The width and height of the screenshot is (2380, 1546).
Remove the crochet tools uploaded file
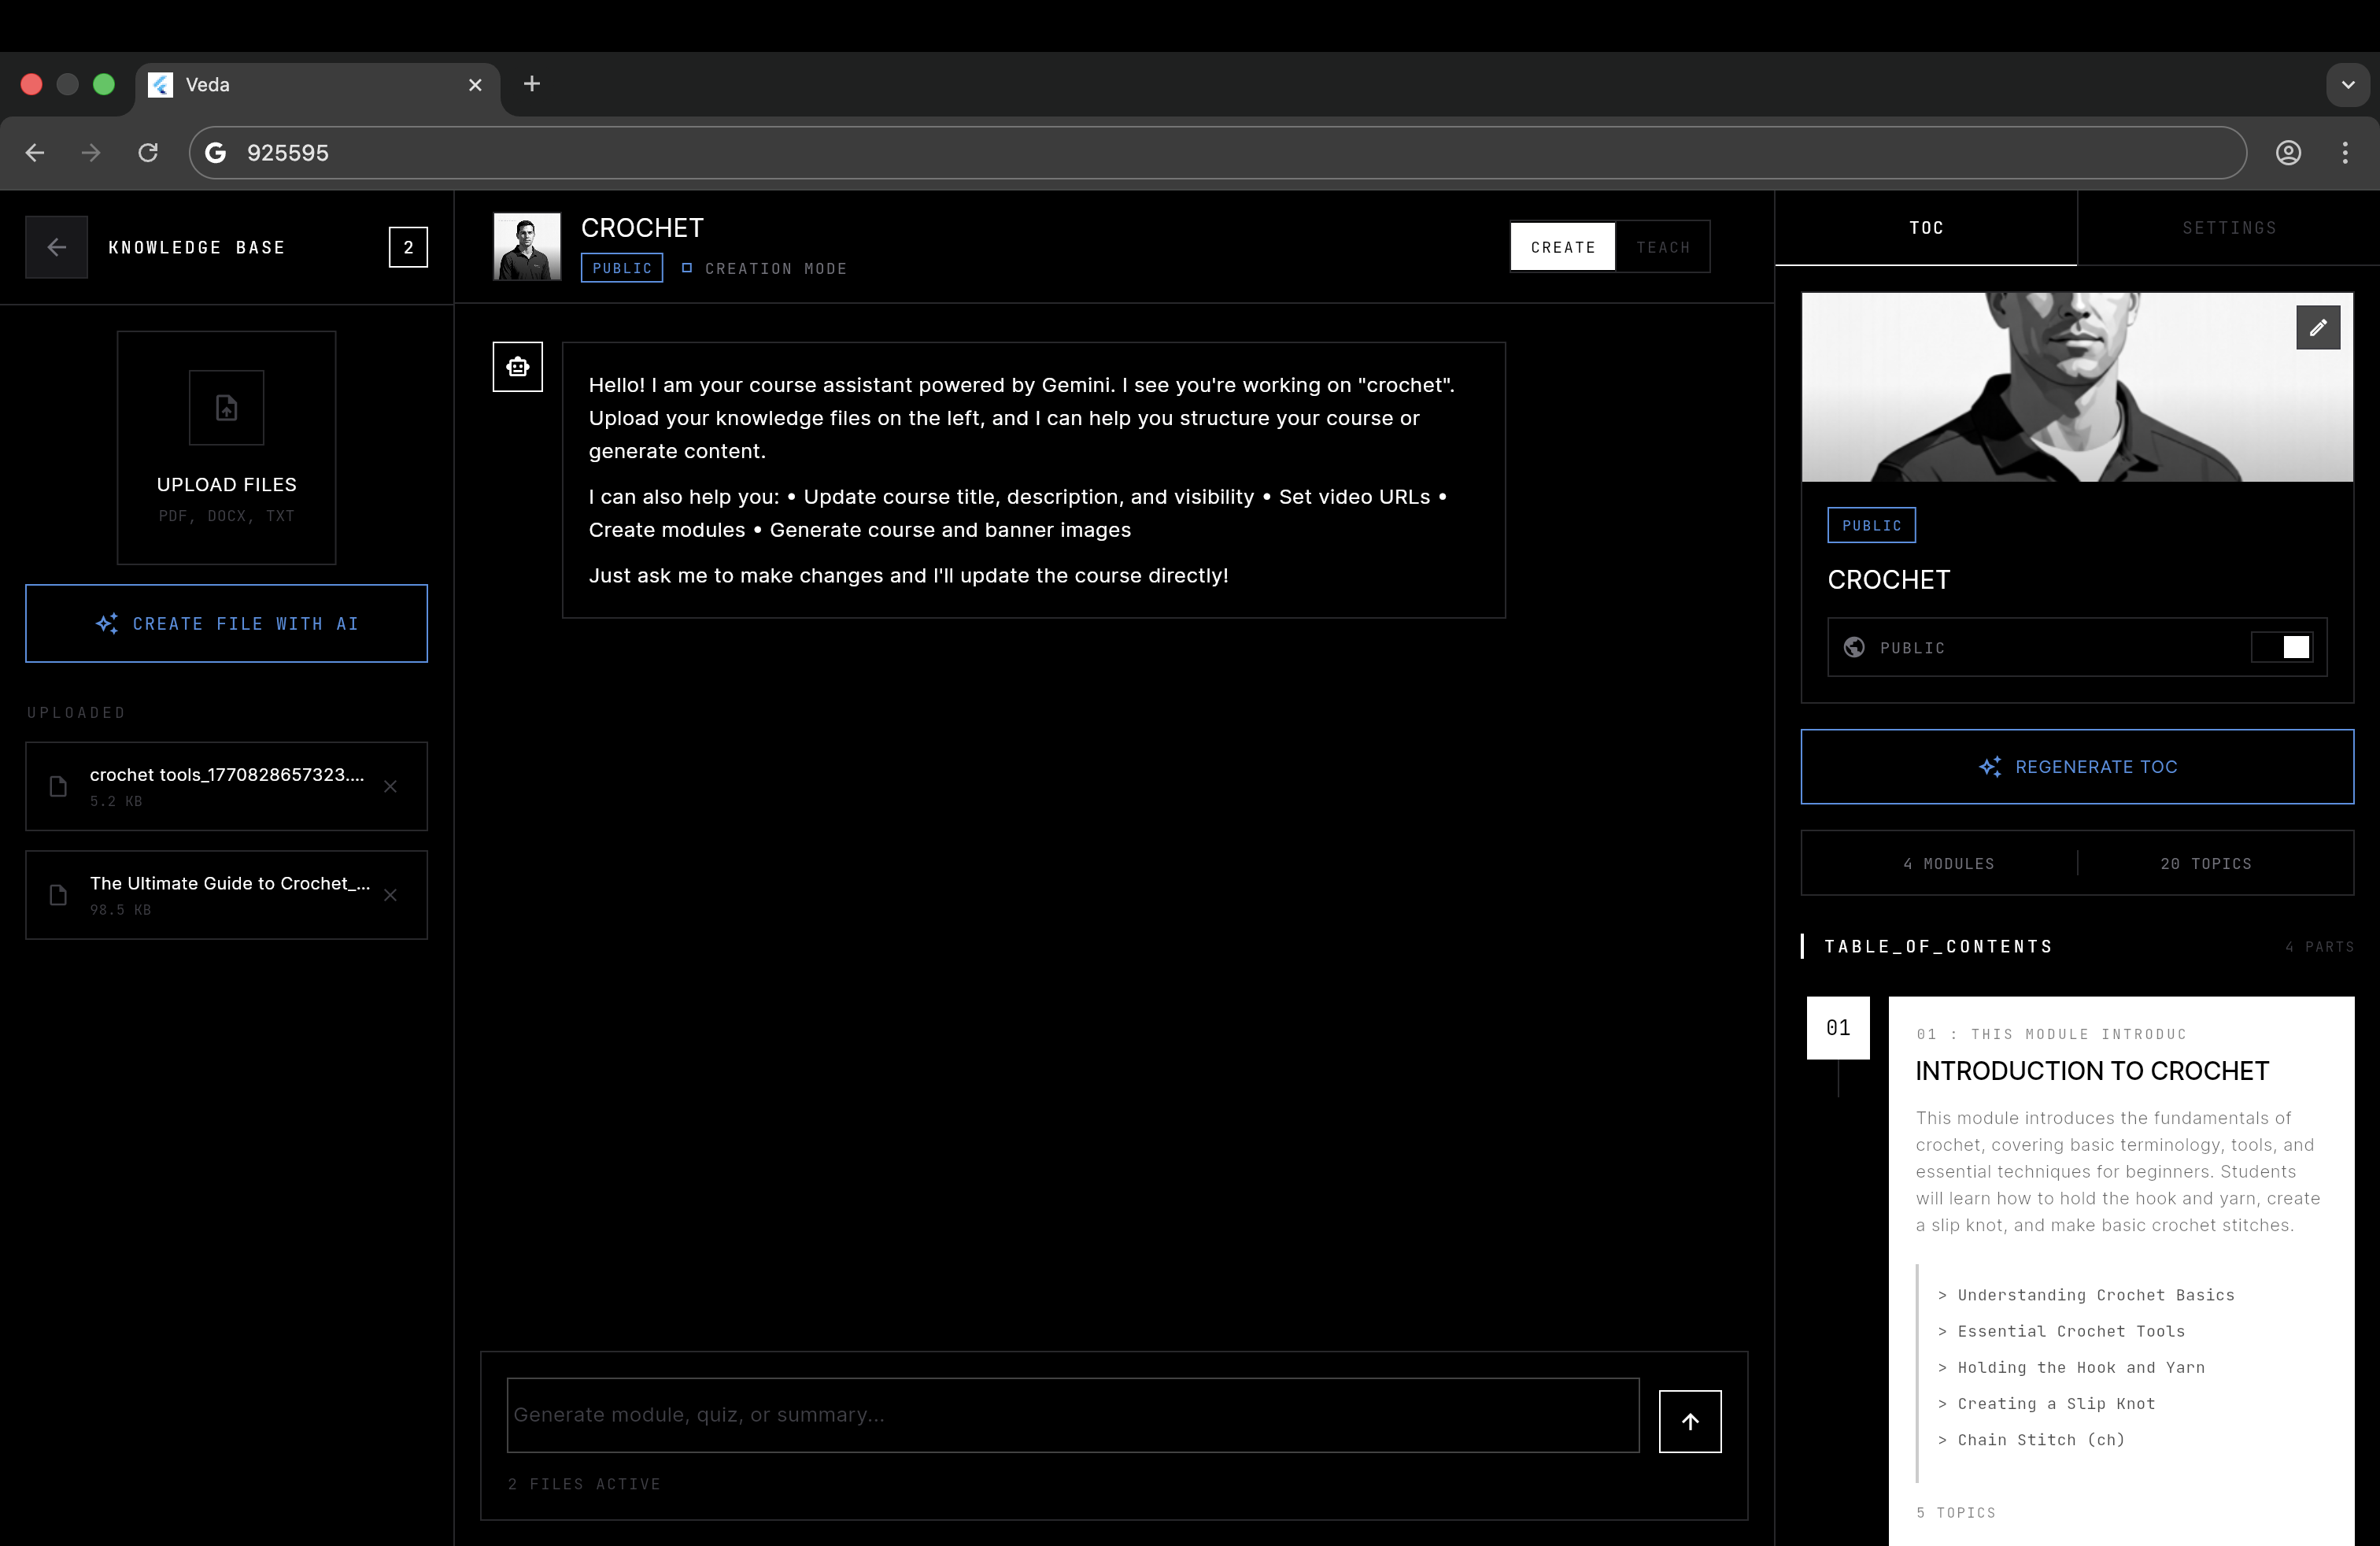pyautogui.click(x=390, y=787)
